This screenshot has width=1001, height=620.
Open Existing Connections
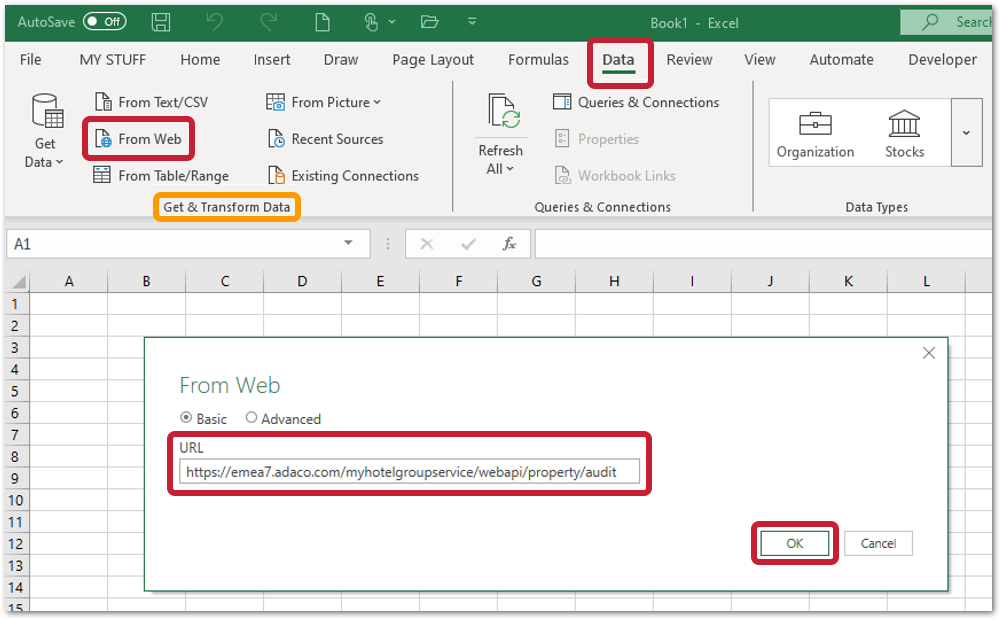coord(343,176)
